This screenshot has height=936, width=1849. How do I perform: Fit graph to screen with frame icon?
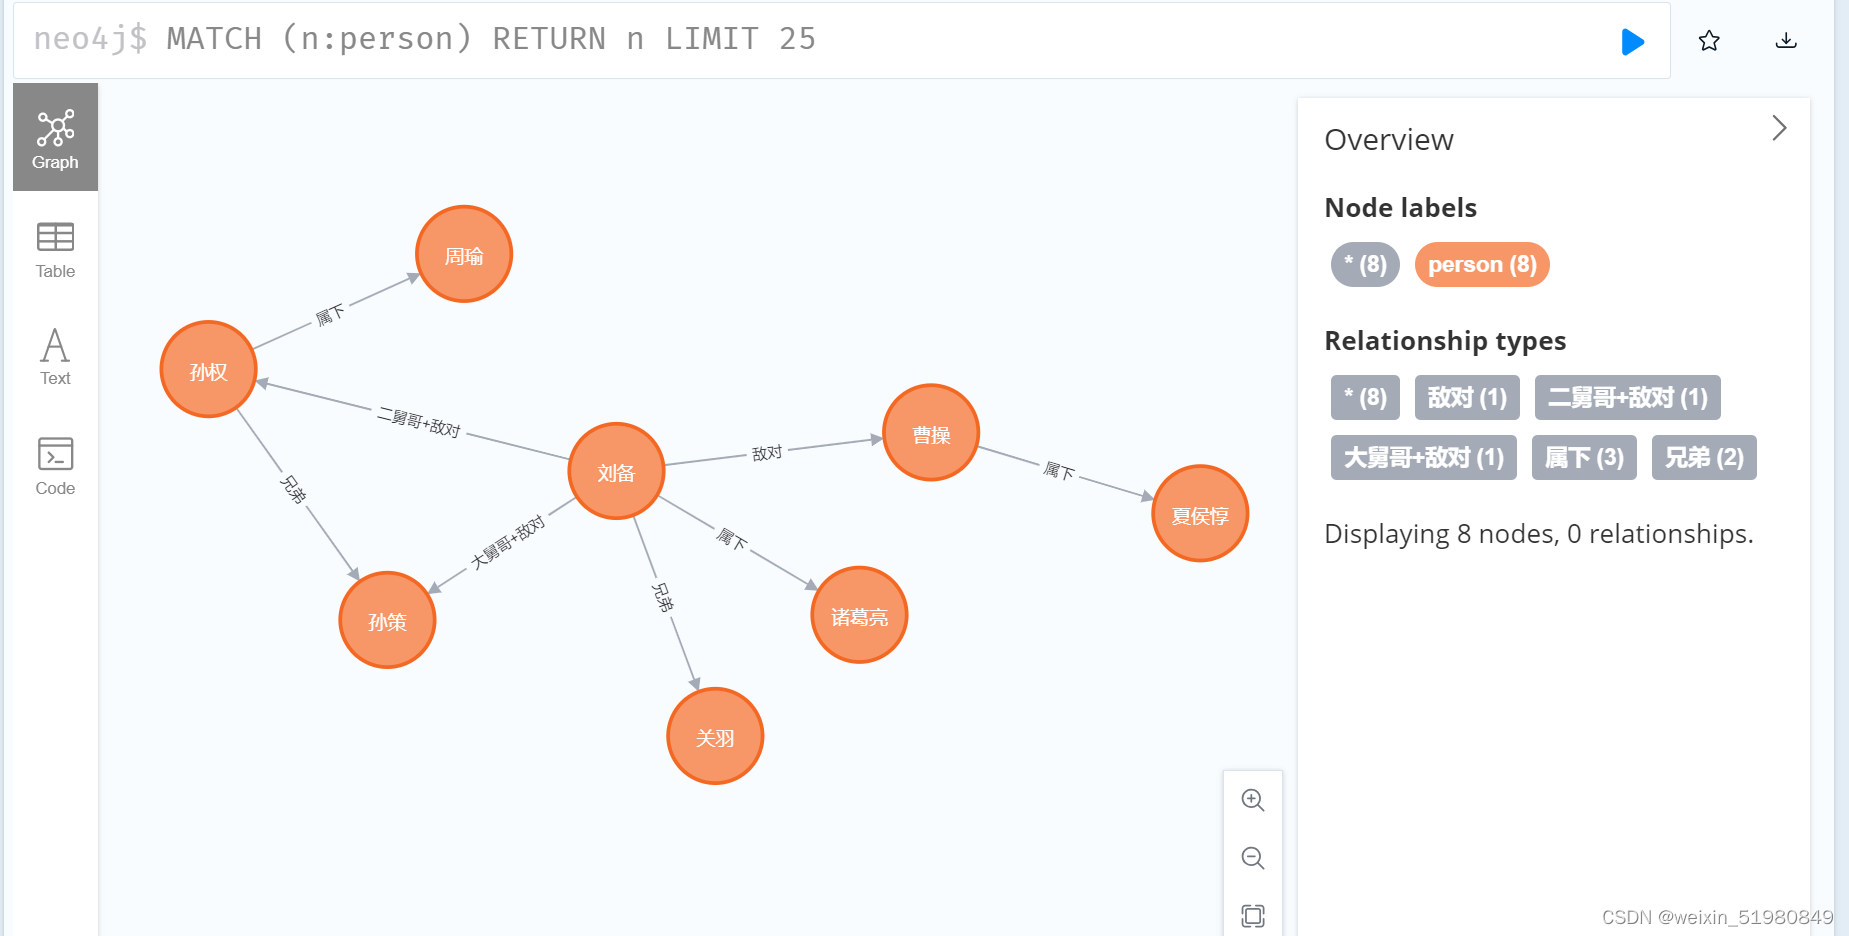[1253, 913]
